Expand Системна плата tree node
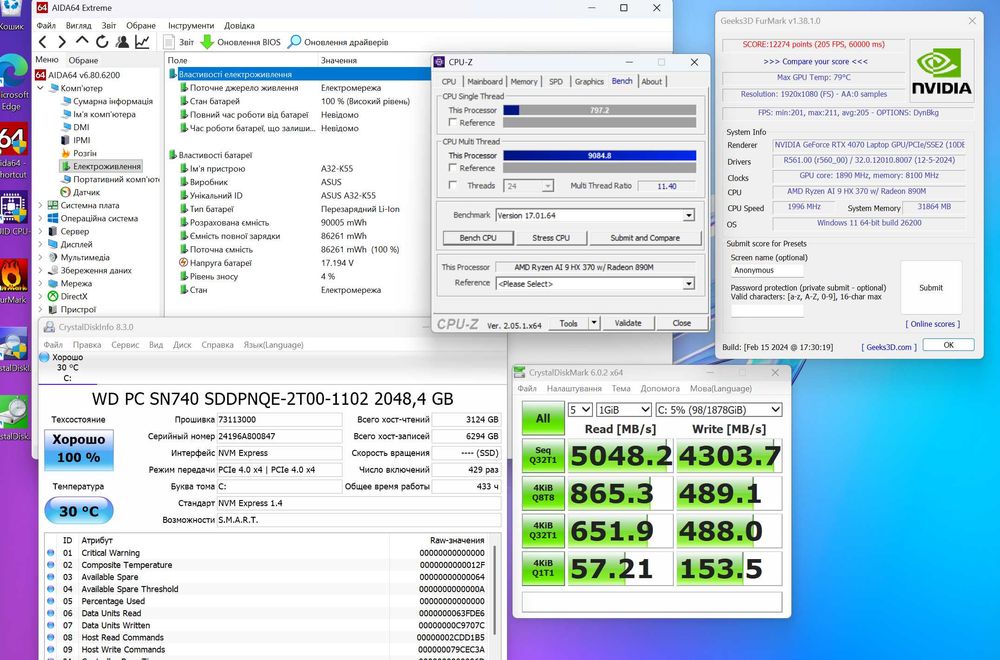This screenshot has height=660, width=1000. click(x=41, y=205)
